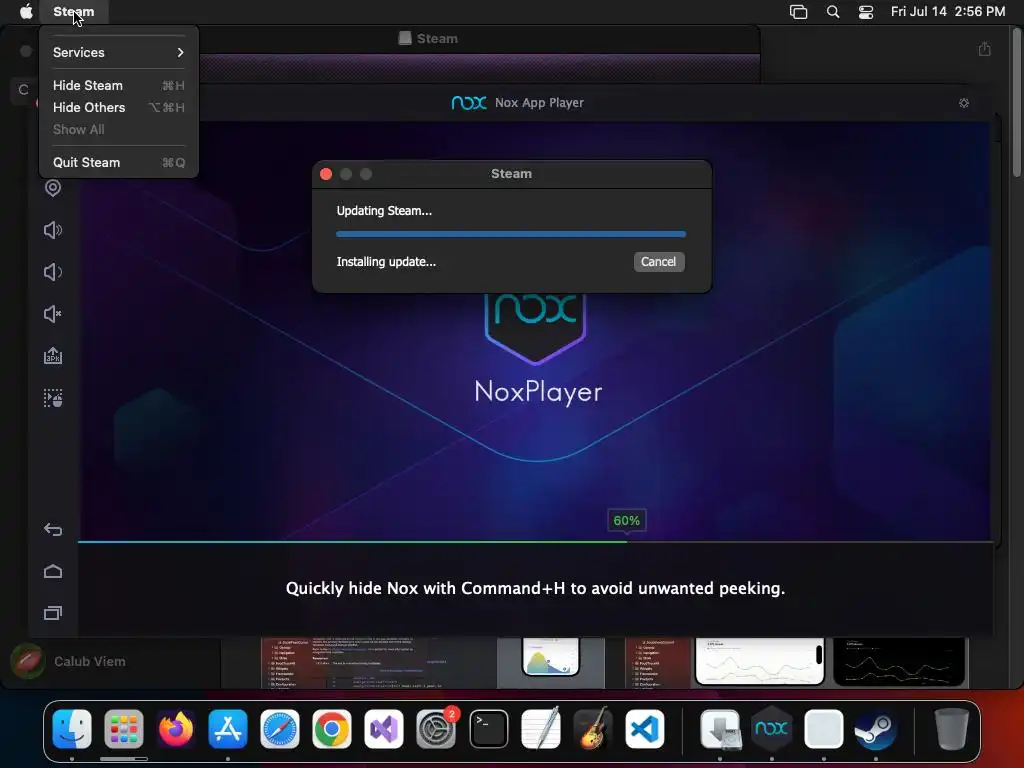Click the Stage Manager menu bar icon
The height and width of the screenshot is (768, 1024).
pyautogui.click(x=798, y=12)
